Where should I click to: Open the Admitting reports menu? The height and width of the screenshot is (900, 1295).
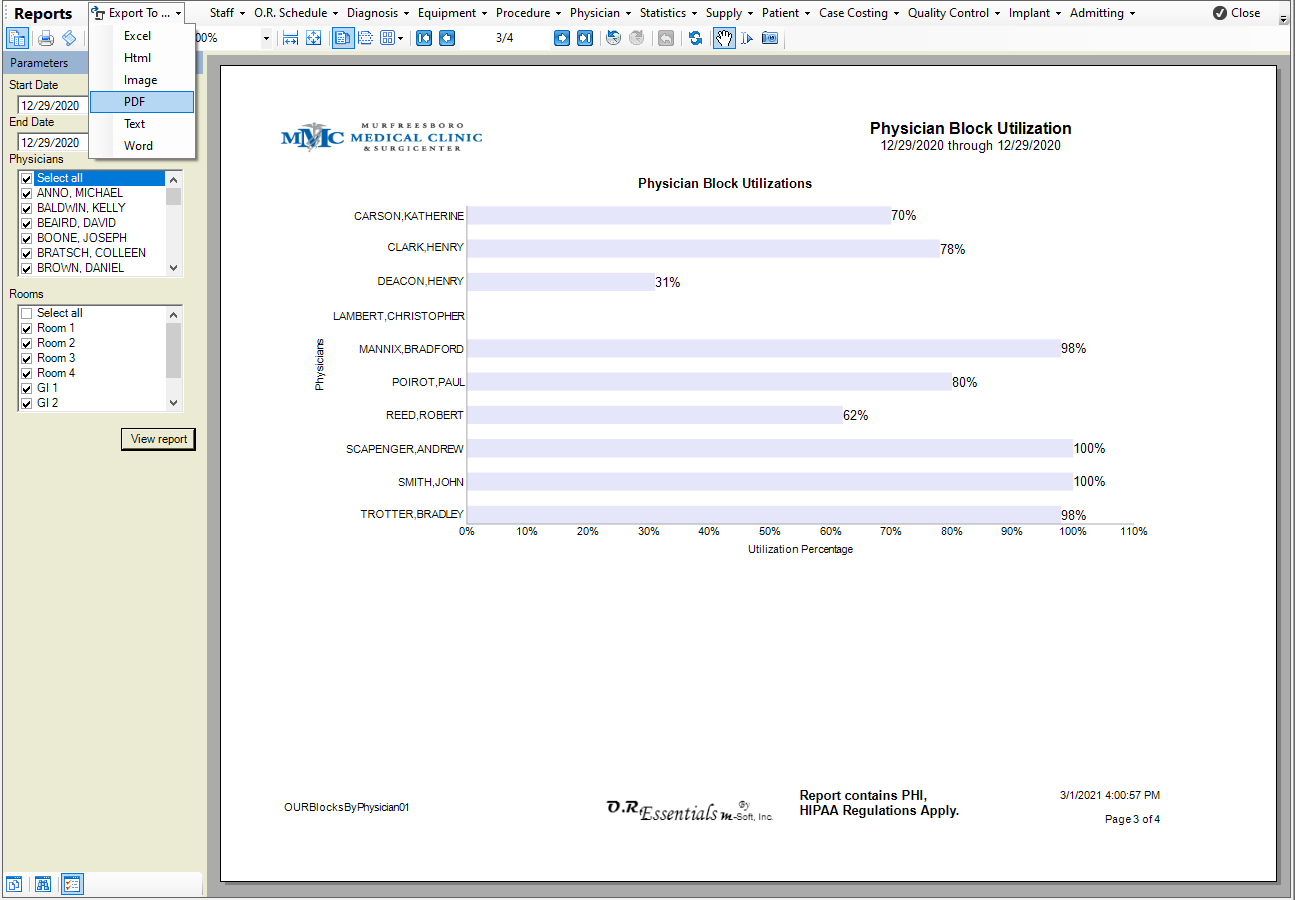1103,13
